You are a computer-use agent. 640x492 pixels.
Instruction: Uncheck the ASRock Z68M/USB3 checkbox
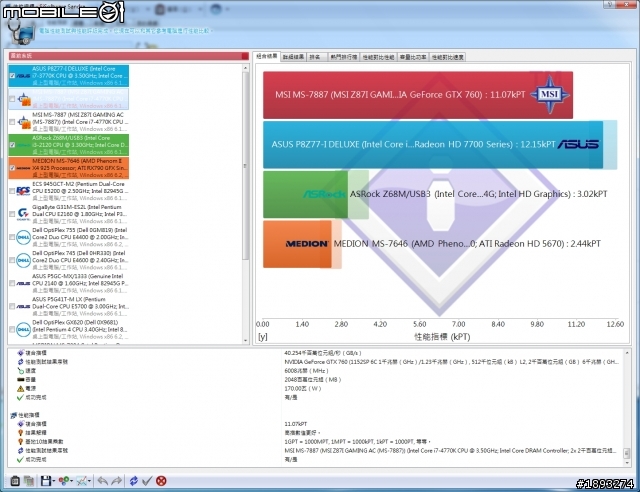(x=12, y=145)
